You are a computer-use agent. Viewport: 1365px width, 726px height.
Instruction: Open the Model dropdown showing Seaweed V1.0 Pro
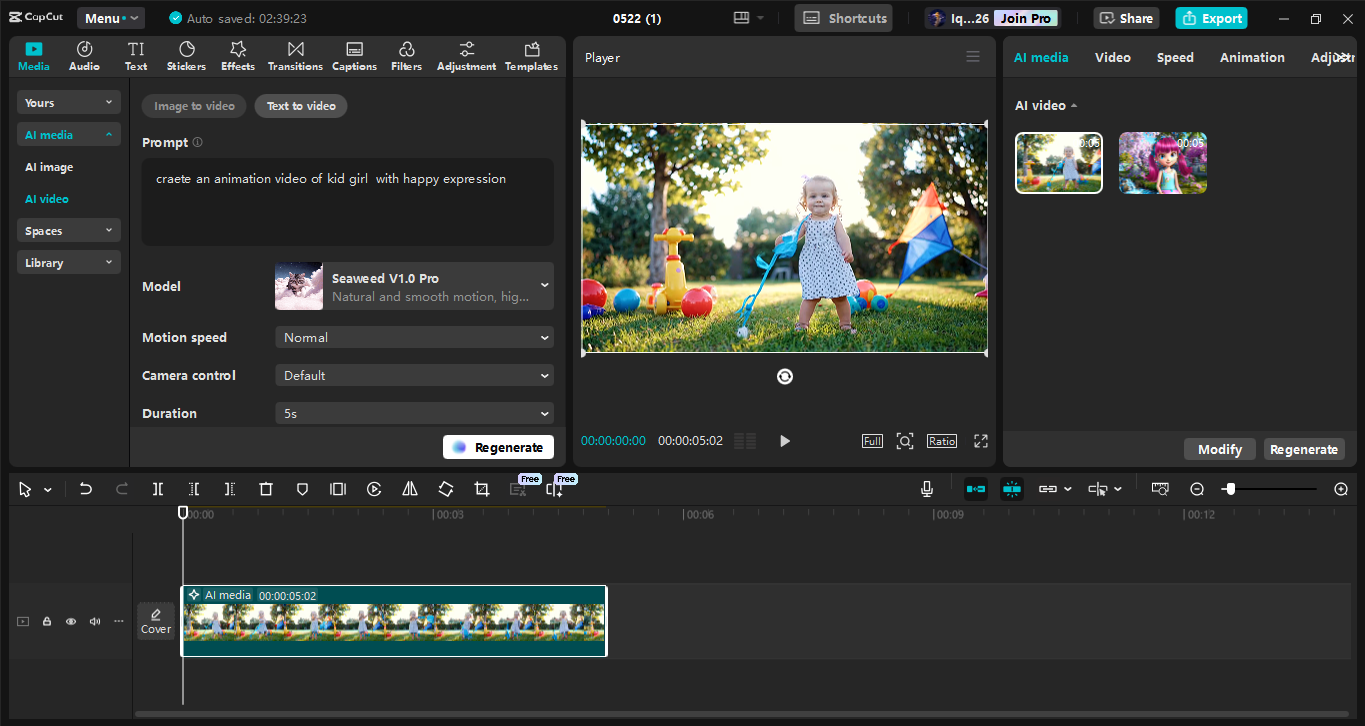pyautogui.click(x=414, y=286)
